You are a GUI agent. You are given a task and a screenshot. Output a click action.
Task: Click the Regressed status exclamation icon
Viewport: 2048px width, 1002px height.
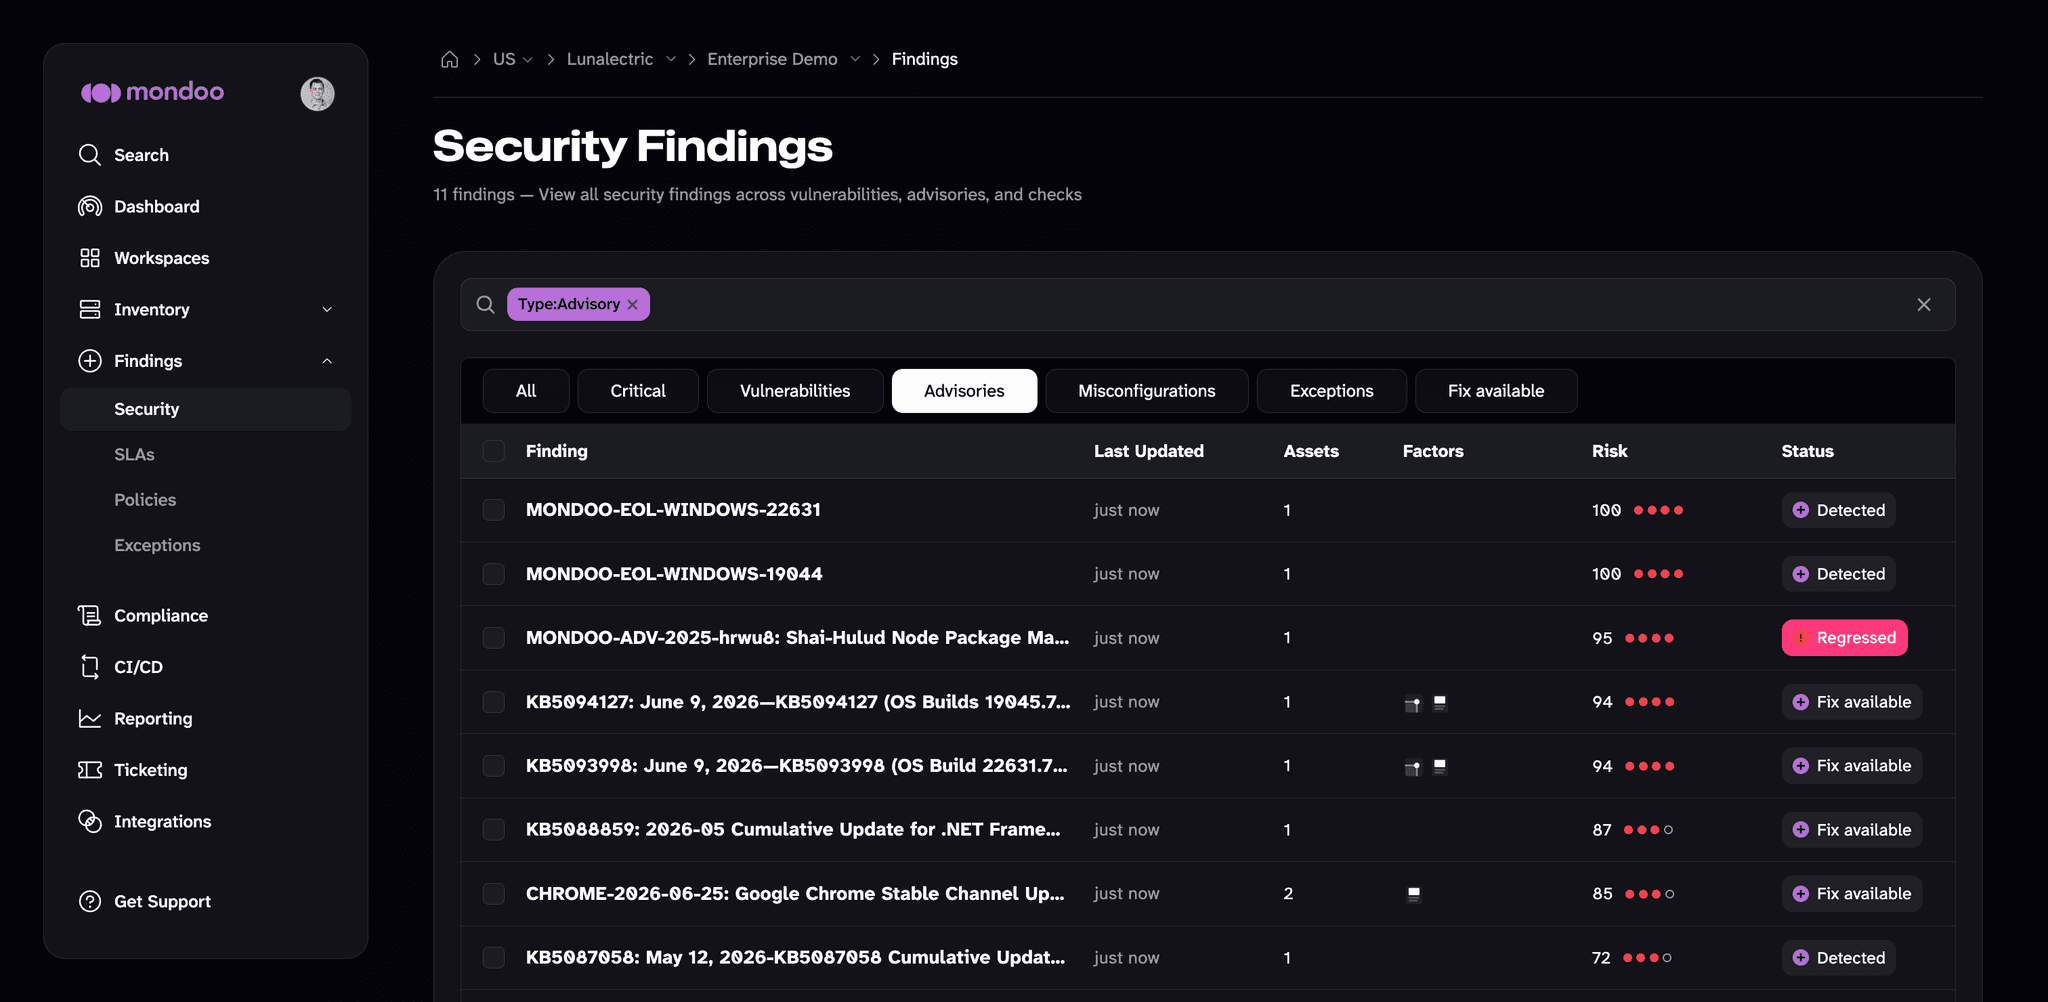(1801, 638)
